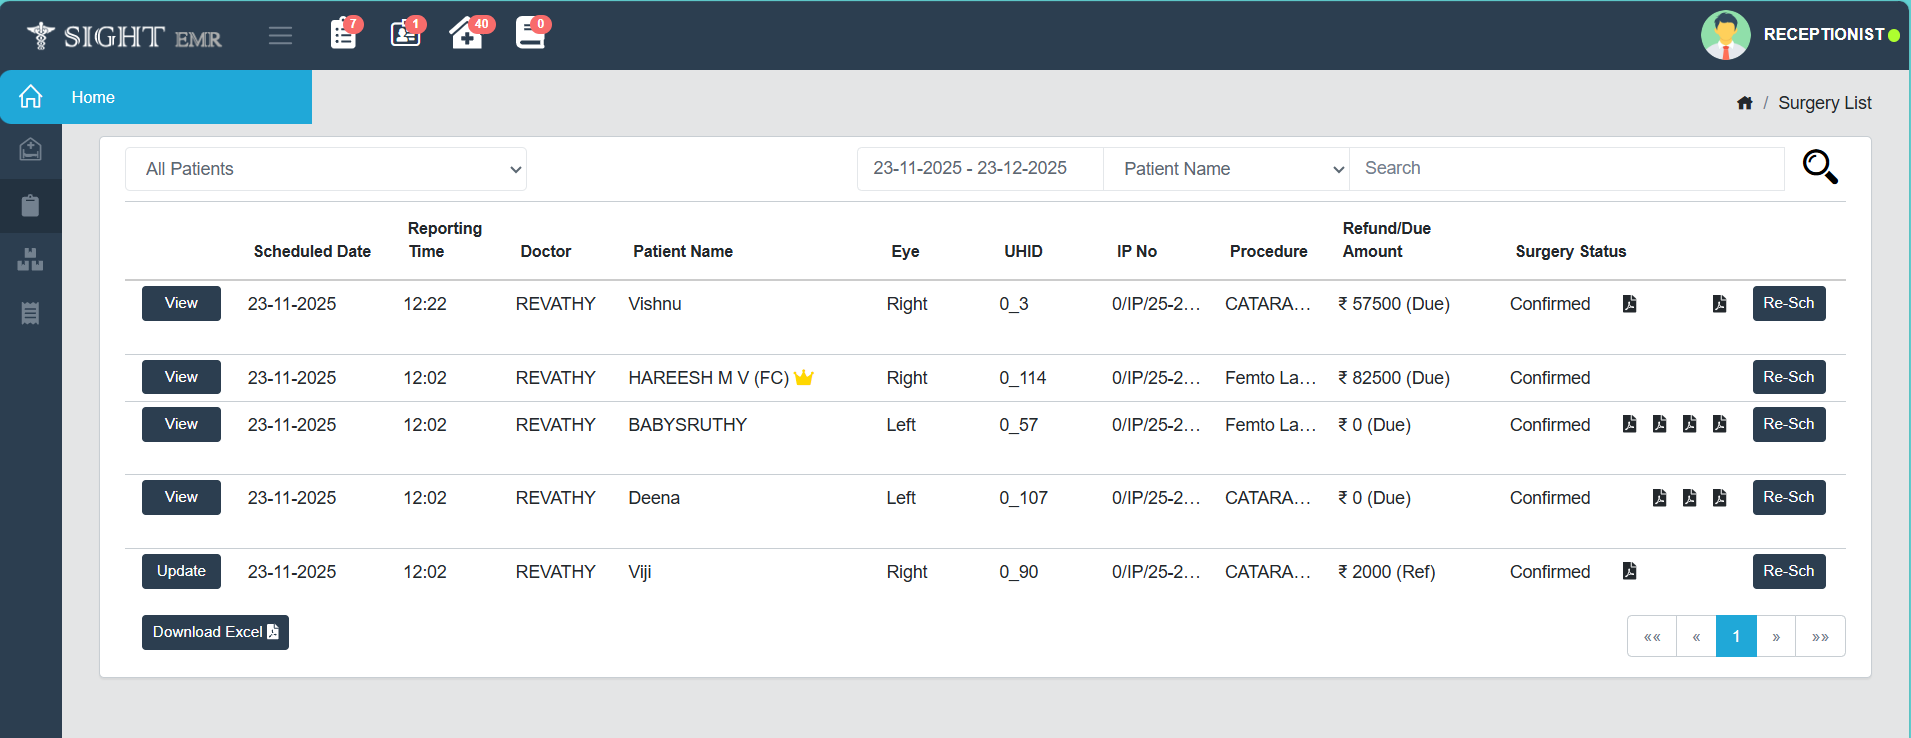This screenshot has height=738, width=1911.
Task: Open the book icon with badge 0
Action: 530,34
